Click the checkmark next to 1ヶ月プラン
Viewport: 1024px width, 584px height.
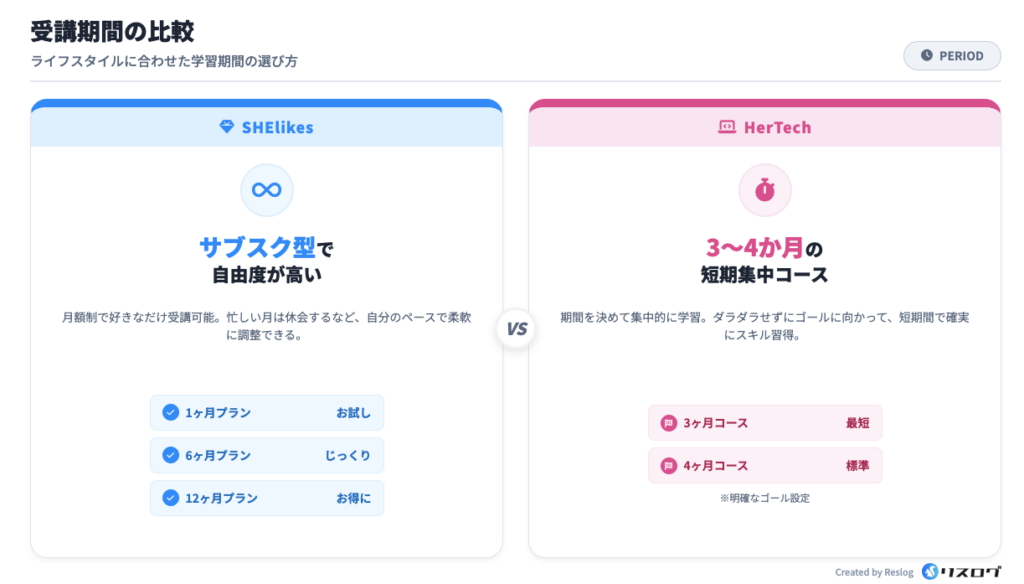pos(170,413)
